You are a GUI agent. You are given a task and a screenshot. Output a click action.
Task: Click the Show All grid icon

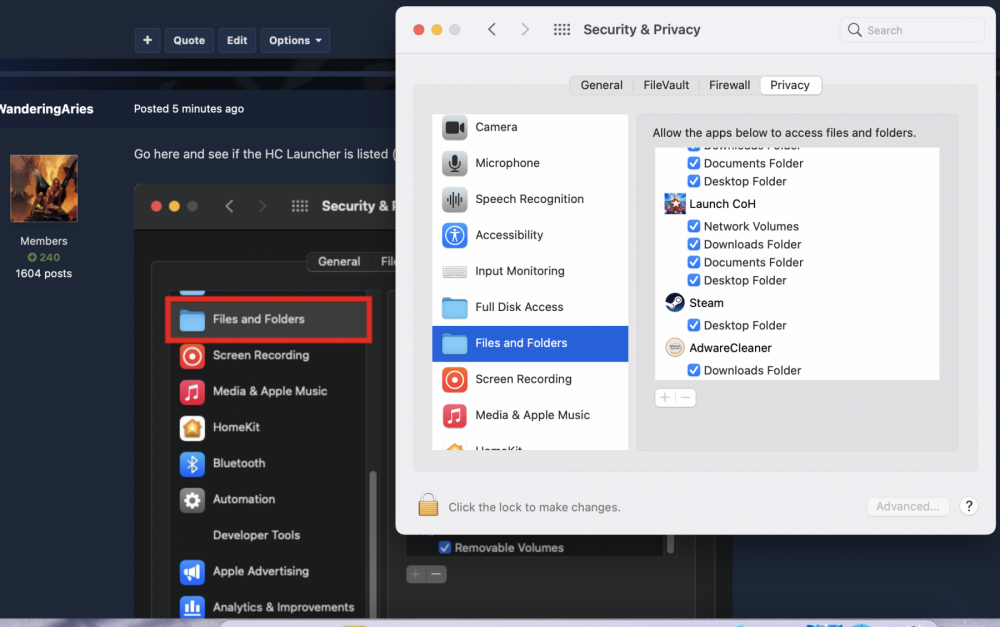(562, 30)
